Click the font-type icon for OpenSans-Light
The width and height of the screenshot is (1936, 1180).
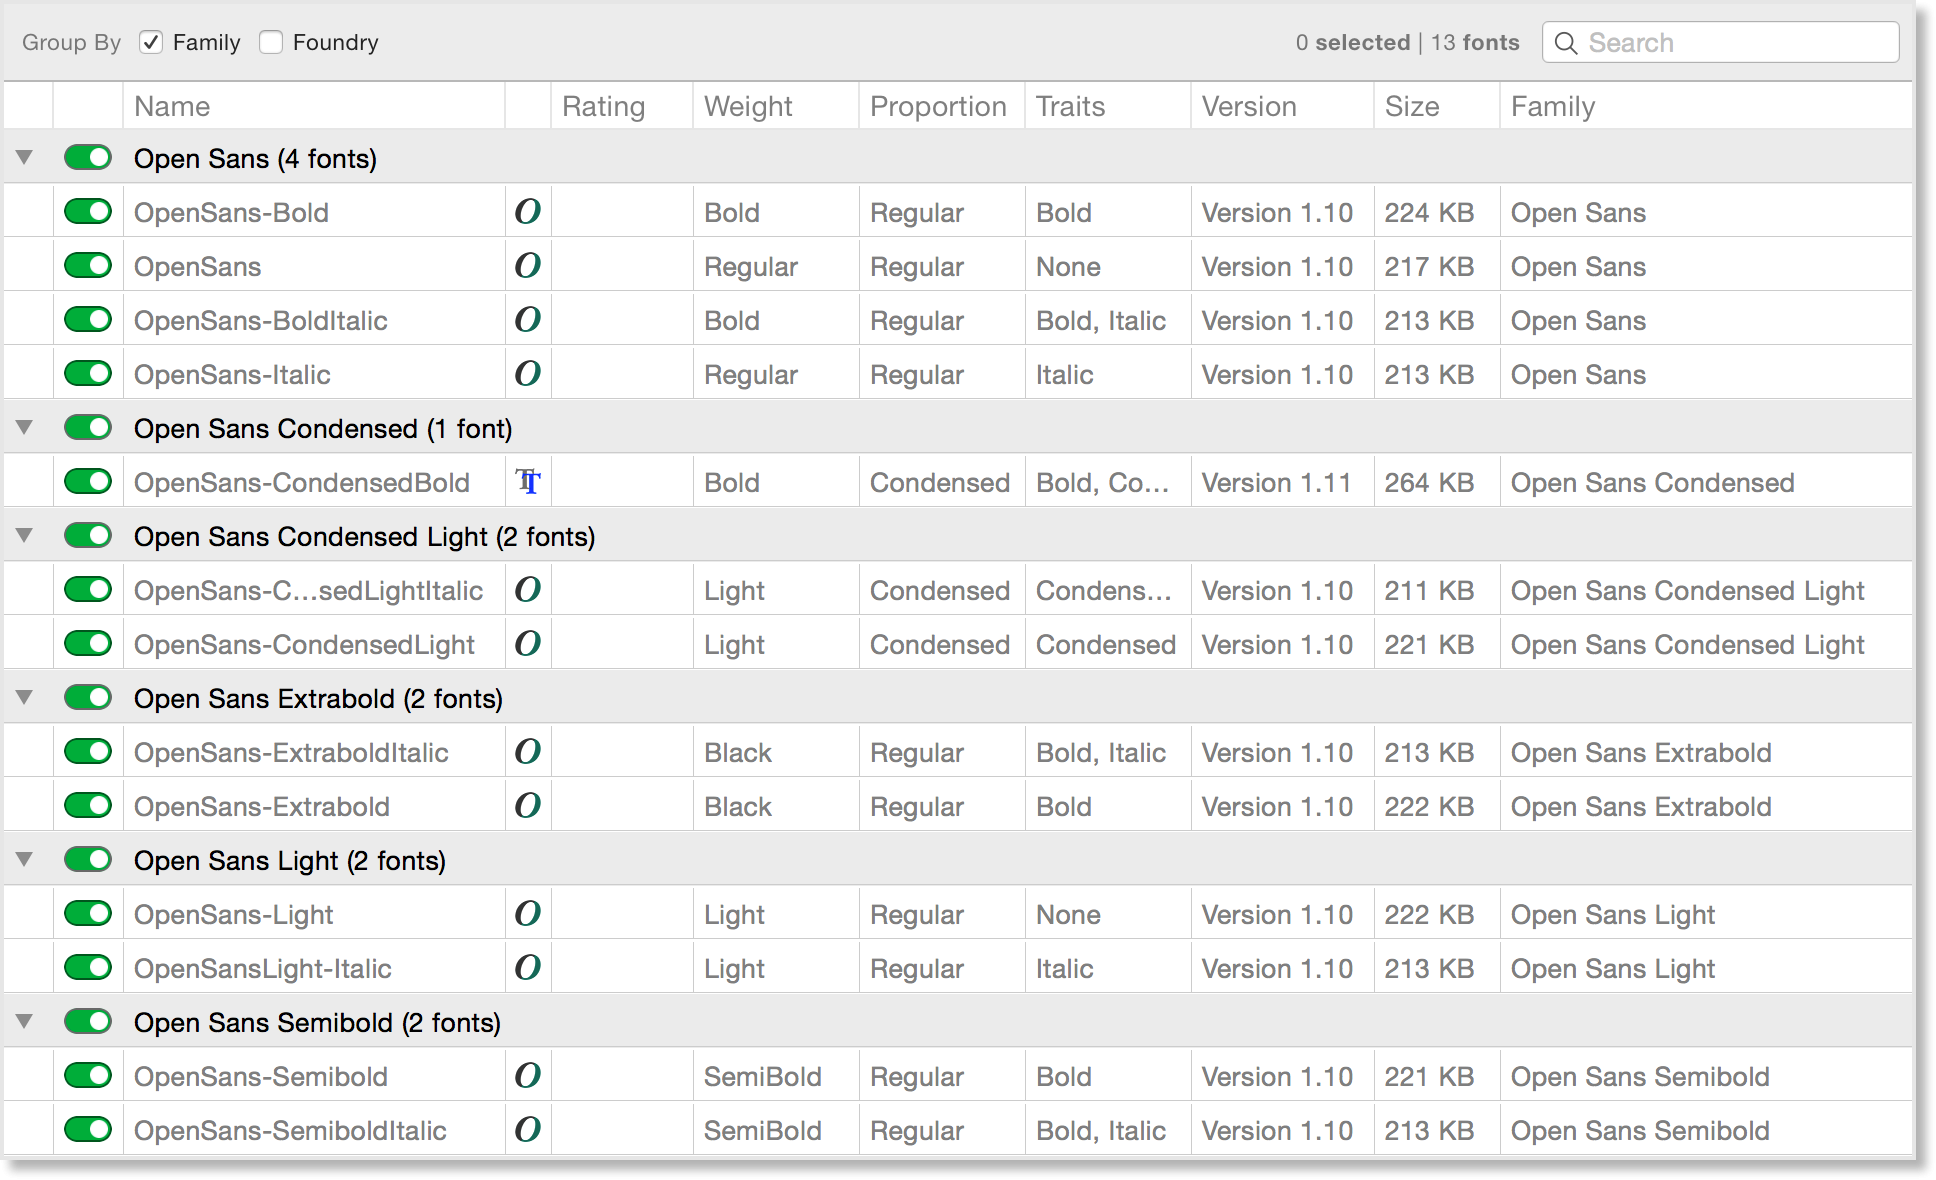pyautogui.click(x=528, y=913)
